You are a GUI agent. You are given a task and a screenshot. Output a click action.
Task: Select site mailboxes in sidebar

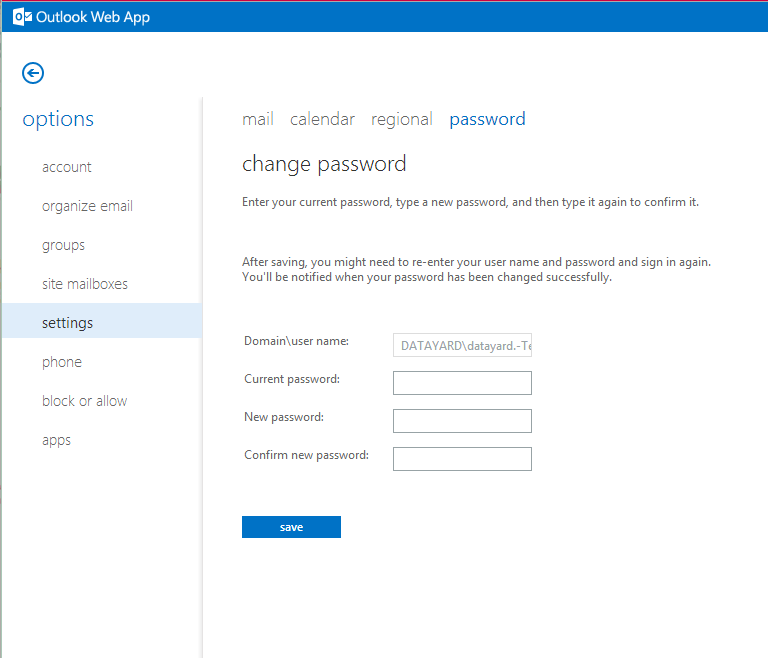(85, 284)
